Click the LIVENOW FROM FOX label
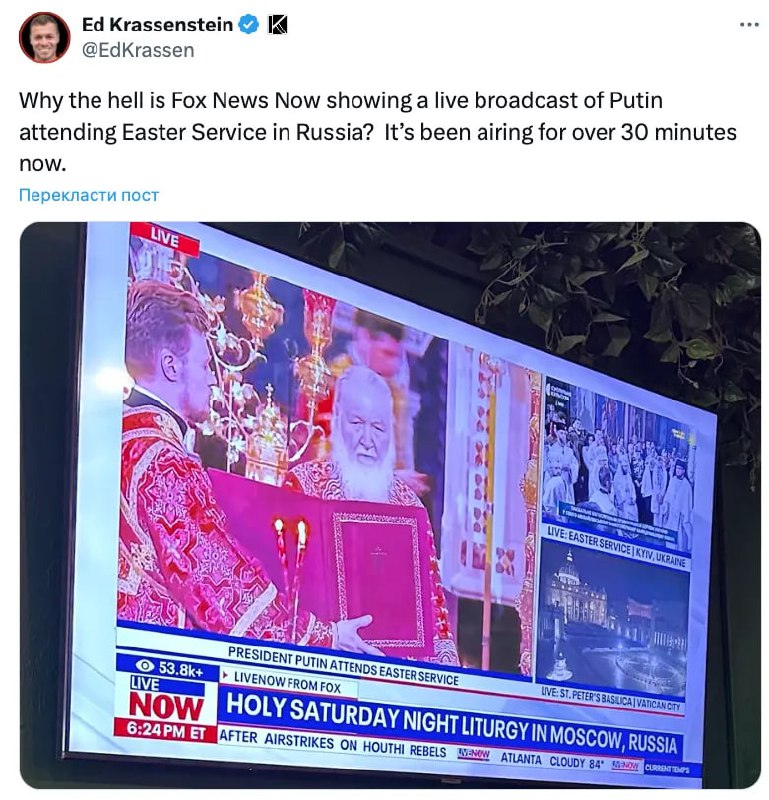Viewport: 769px width, 800px height. tap(286, 683)
